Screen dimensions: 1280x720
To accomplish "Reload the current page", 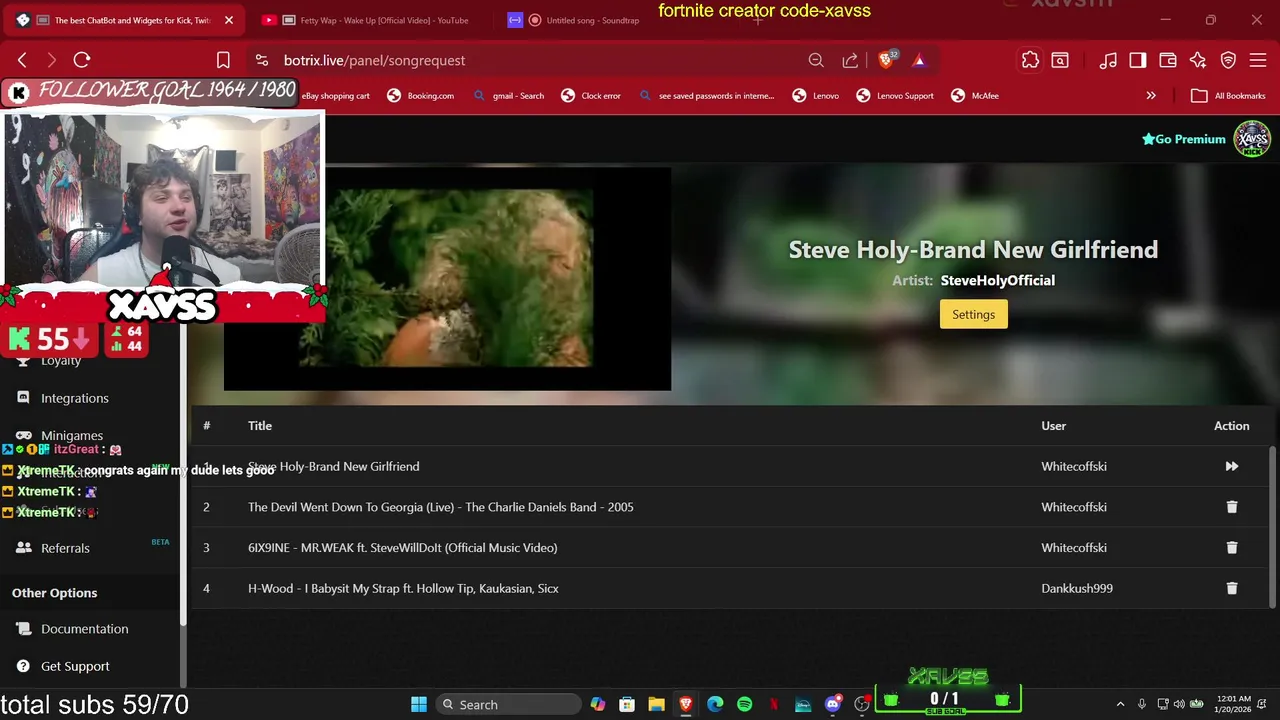I will 82,60.
